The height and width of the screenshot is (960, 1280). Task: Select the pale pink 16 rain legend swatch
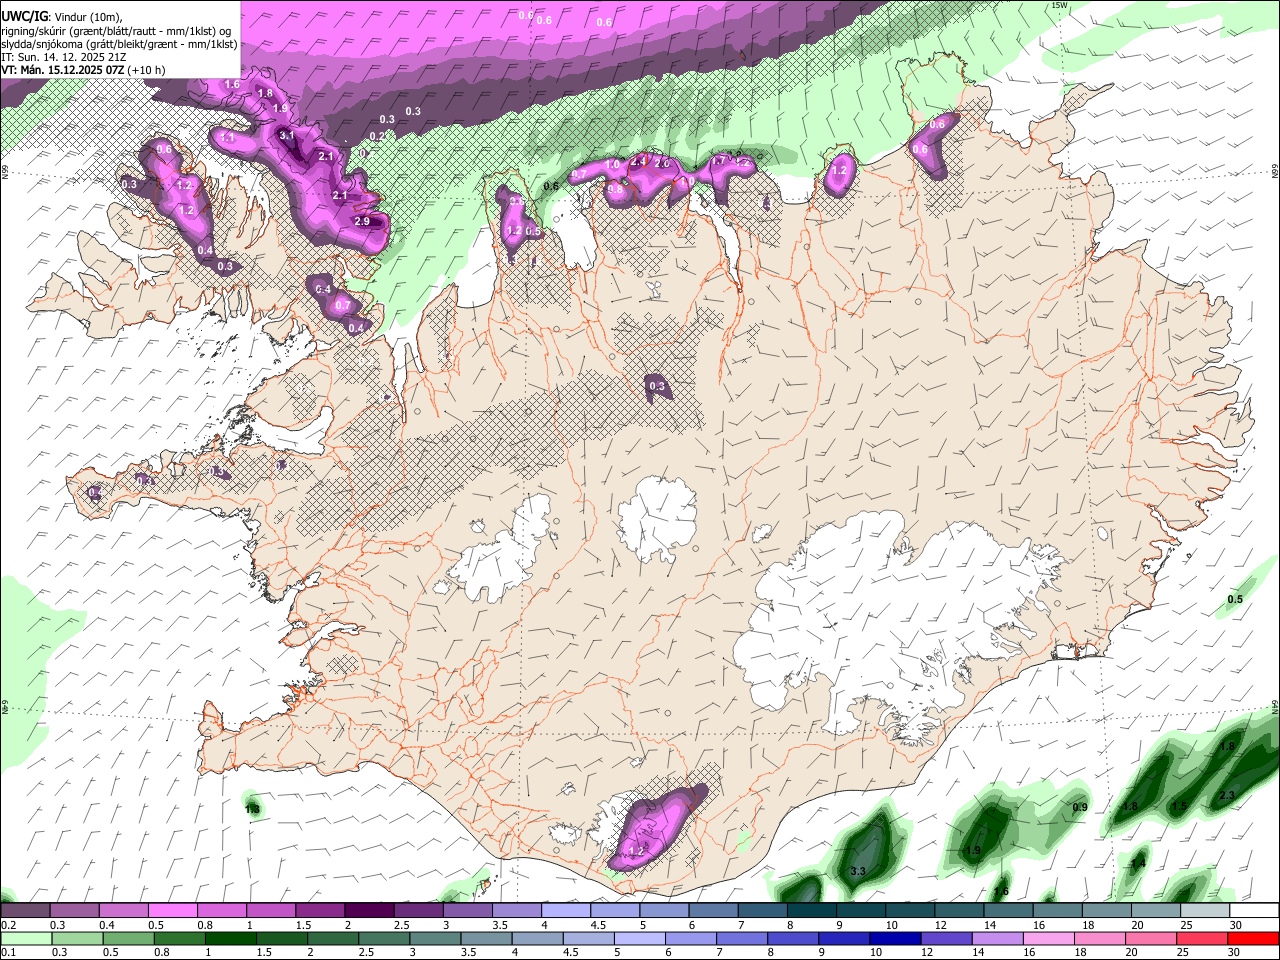point(1047,938)
